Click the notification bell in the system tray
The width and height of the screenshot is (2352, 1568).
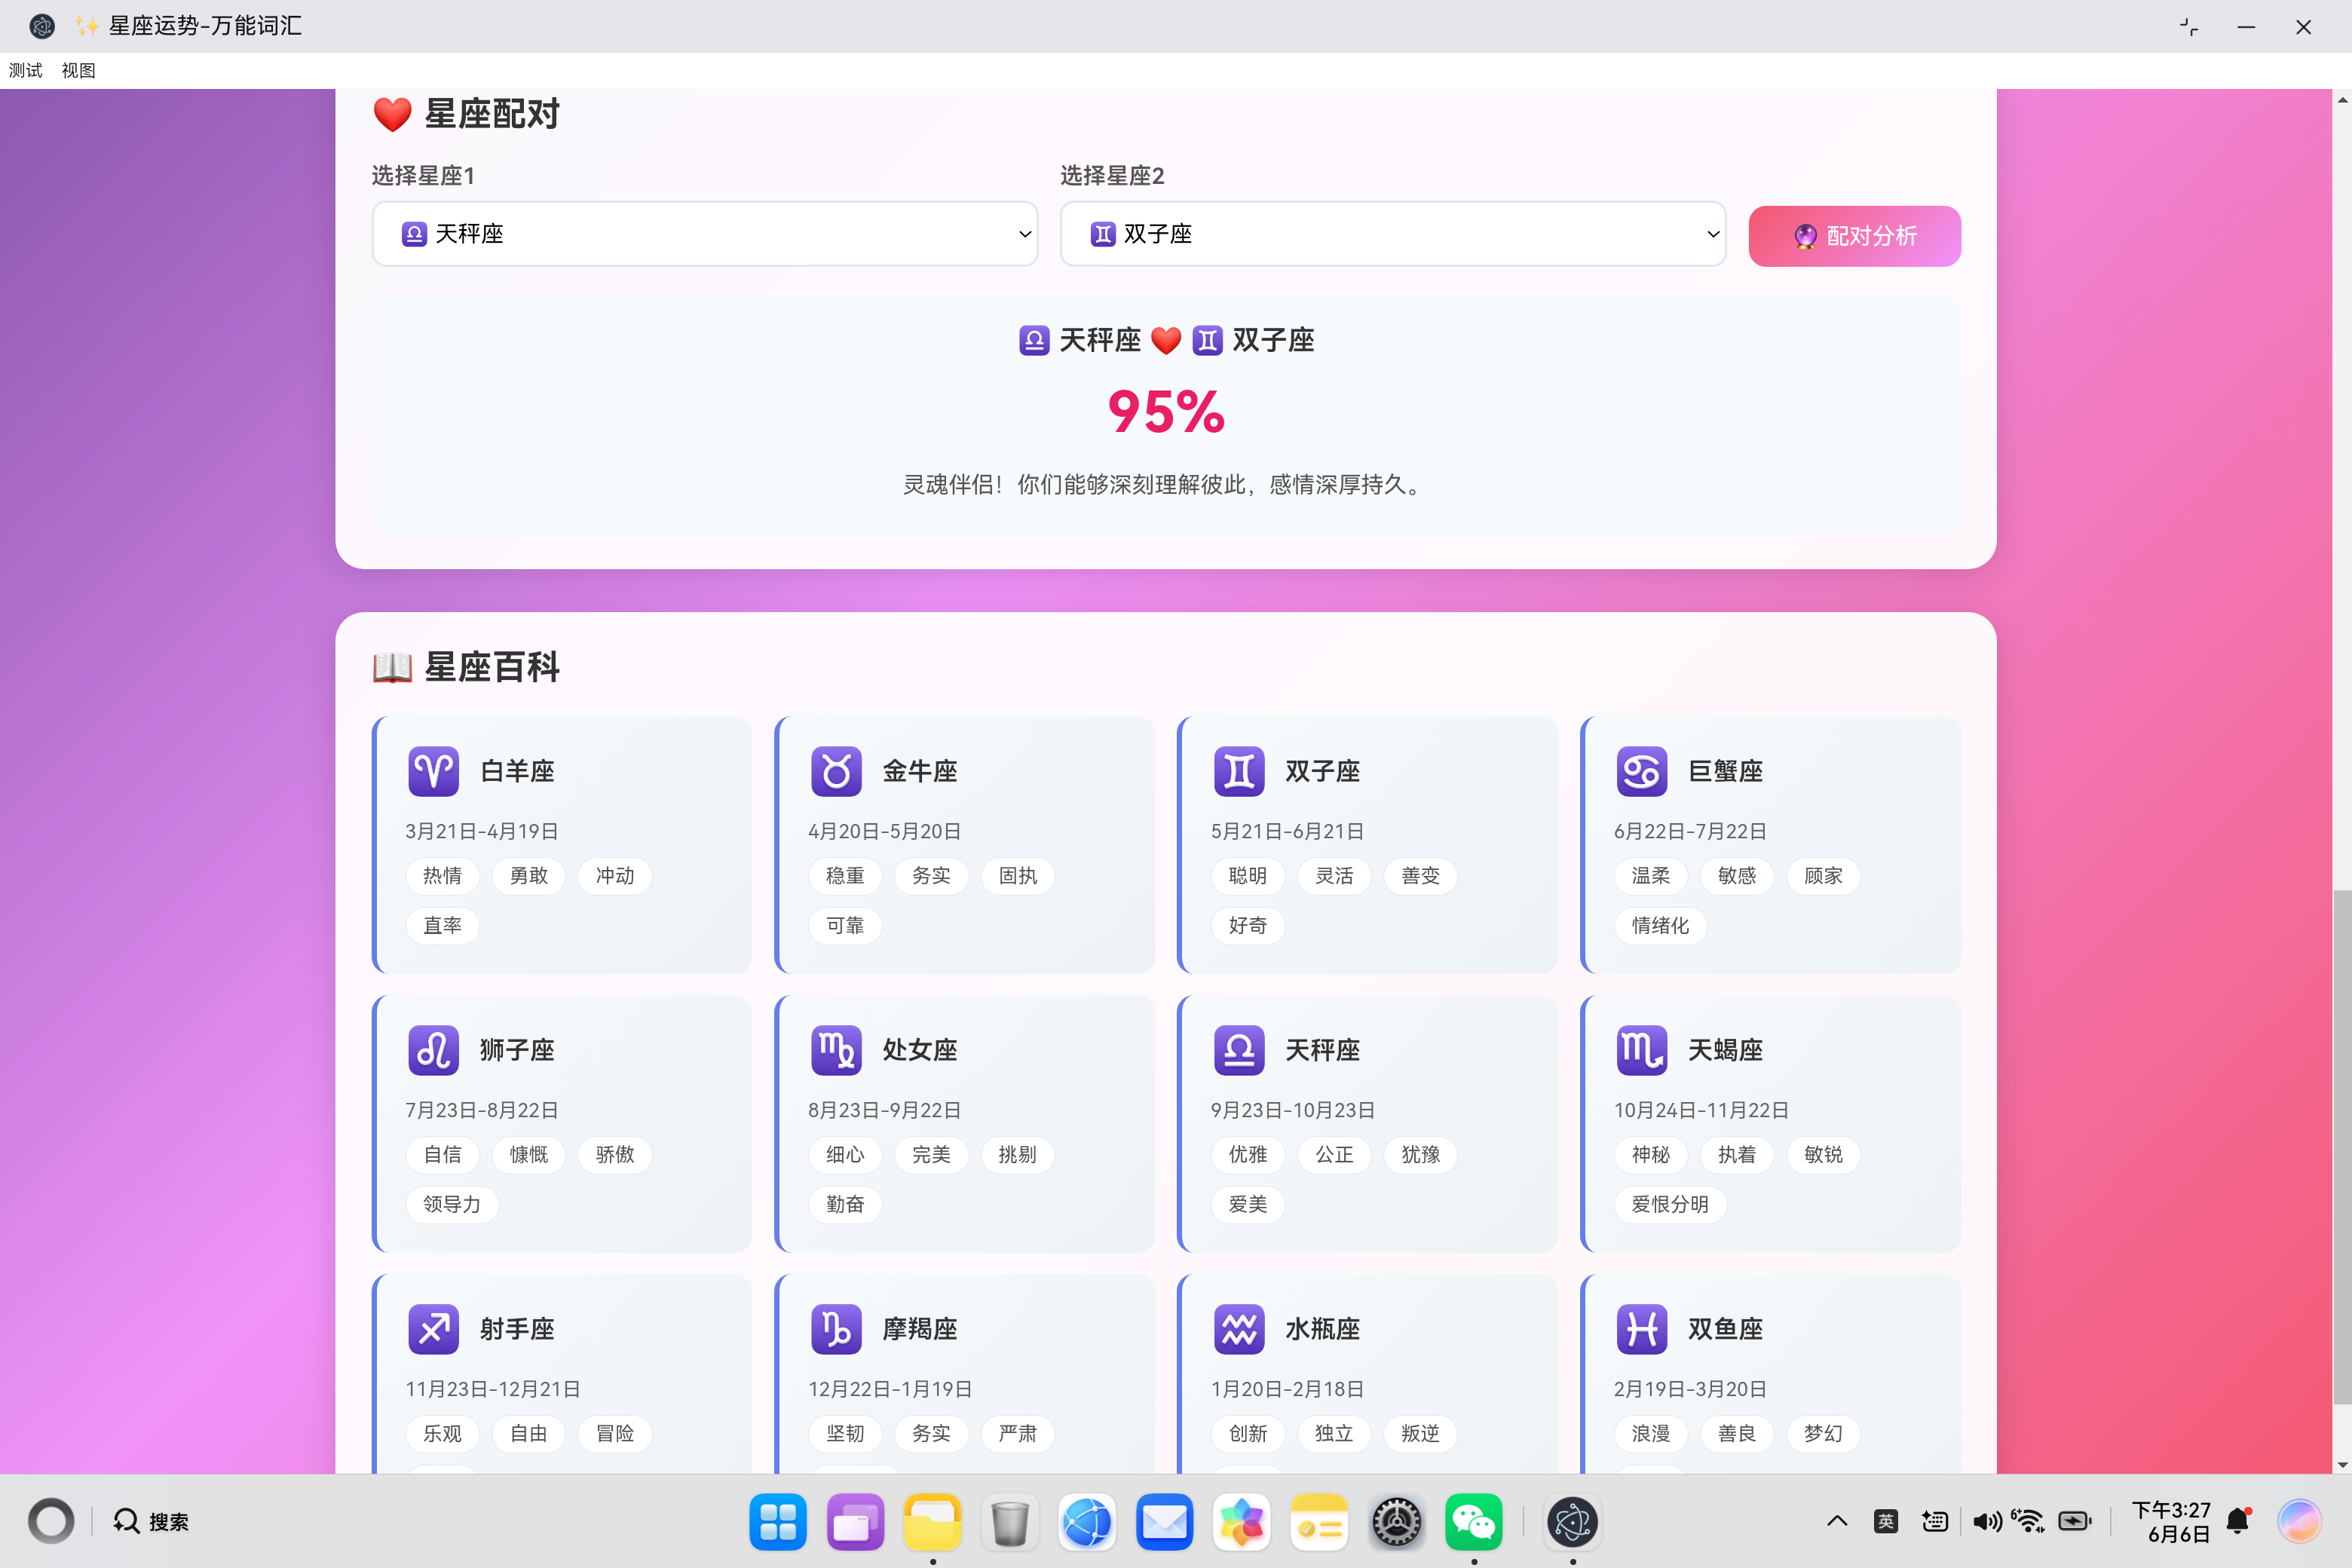[x=2239, y=1521]
